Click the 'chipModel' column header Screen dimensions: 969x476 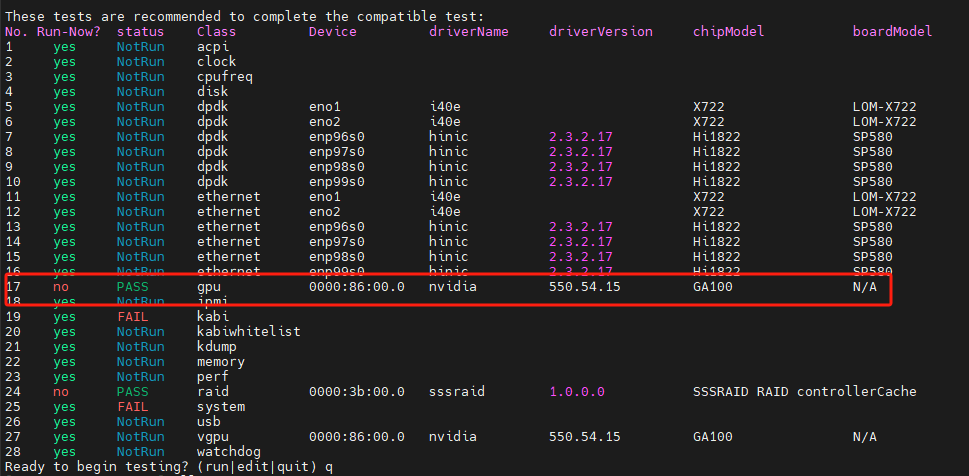(x=728, y=31)
